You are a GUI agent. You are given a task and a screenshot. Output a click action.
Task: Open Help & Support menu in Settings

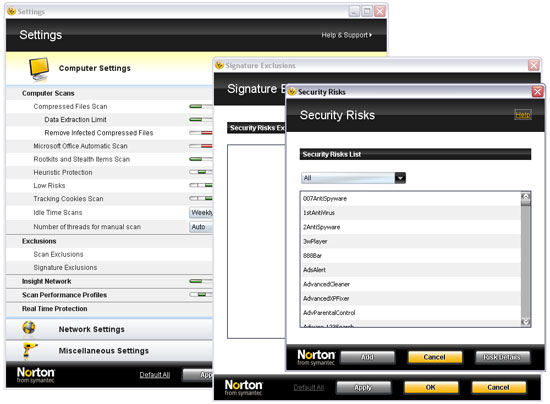(x=347, y=35)
